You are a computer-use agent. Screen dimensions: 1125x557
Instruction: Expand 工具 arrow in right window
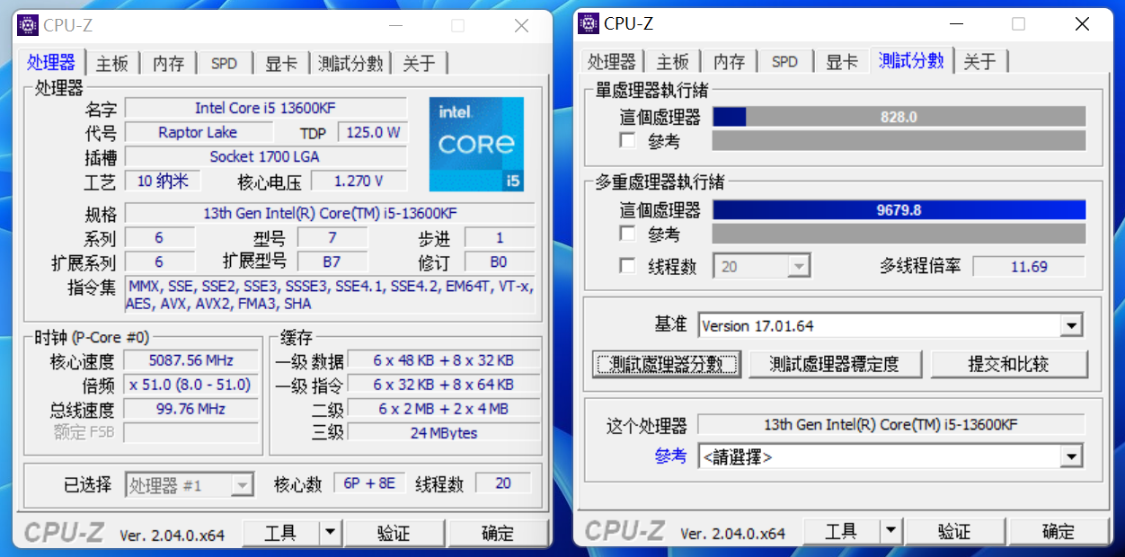coord(890,532)
